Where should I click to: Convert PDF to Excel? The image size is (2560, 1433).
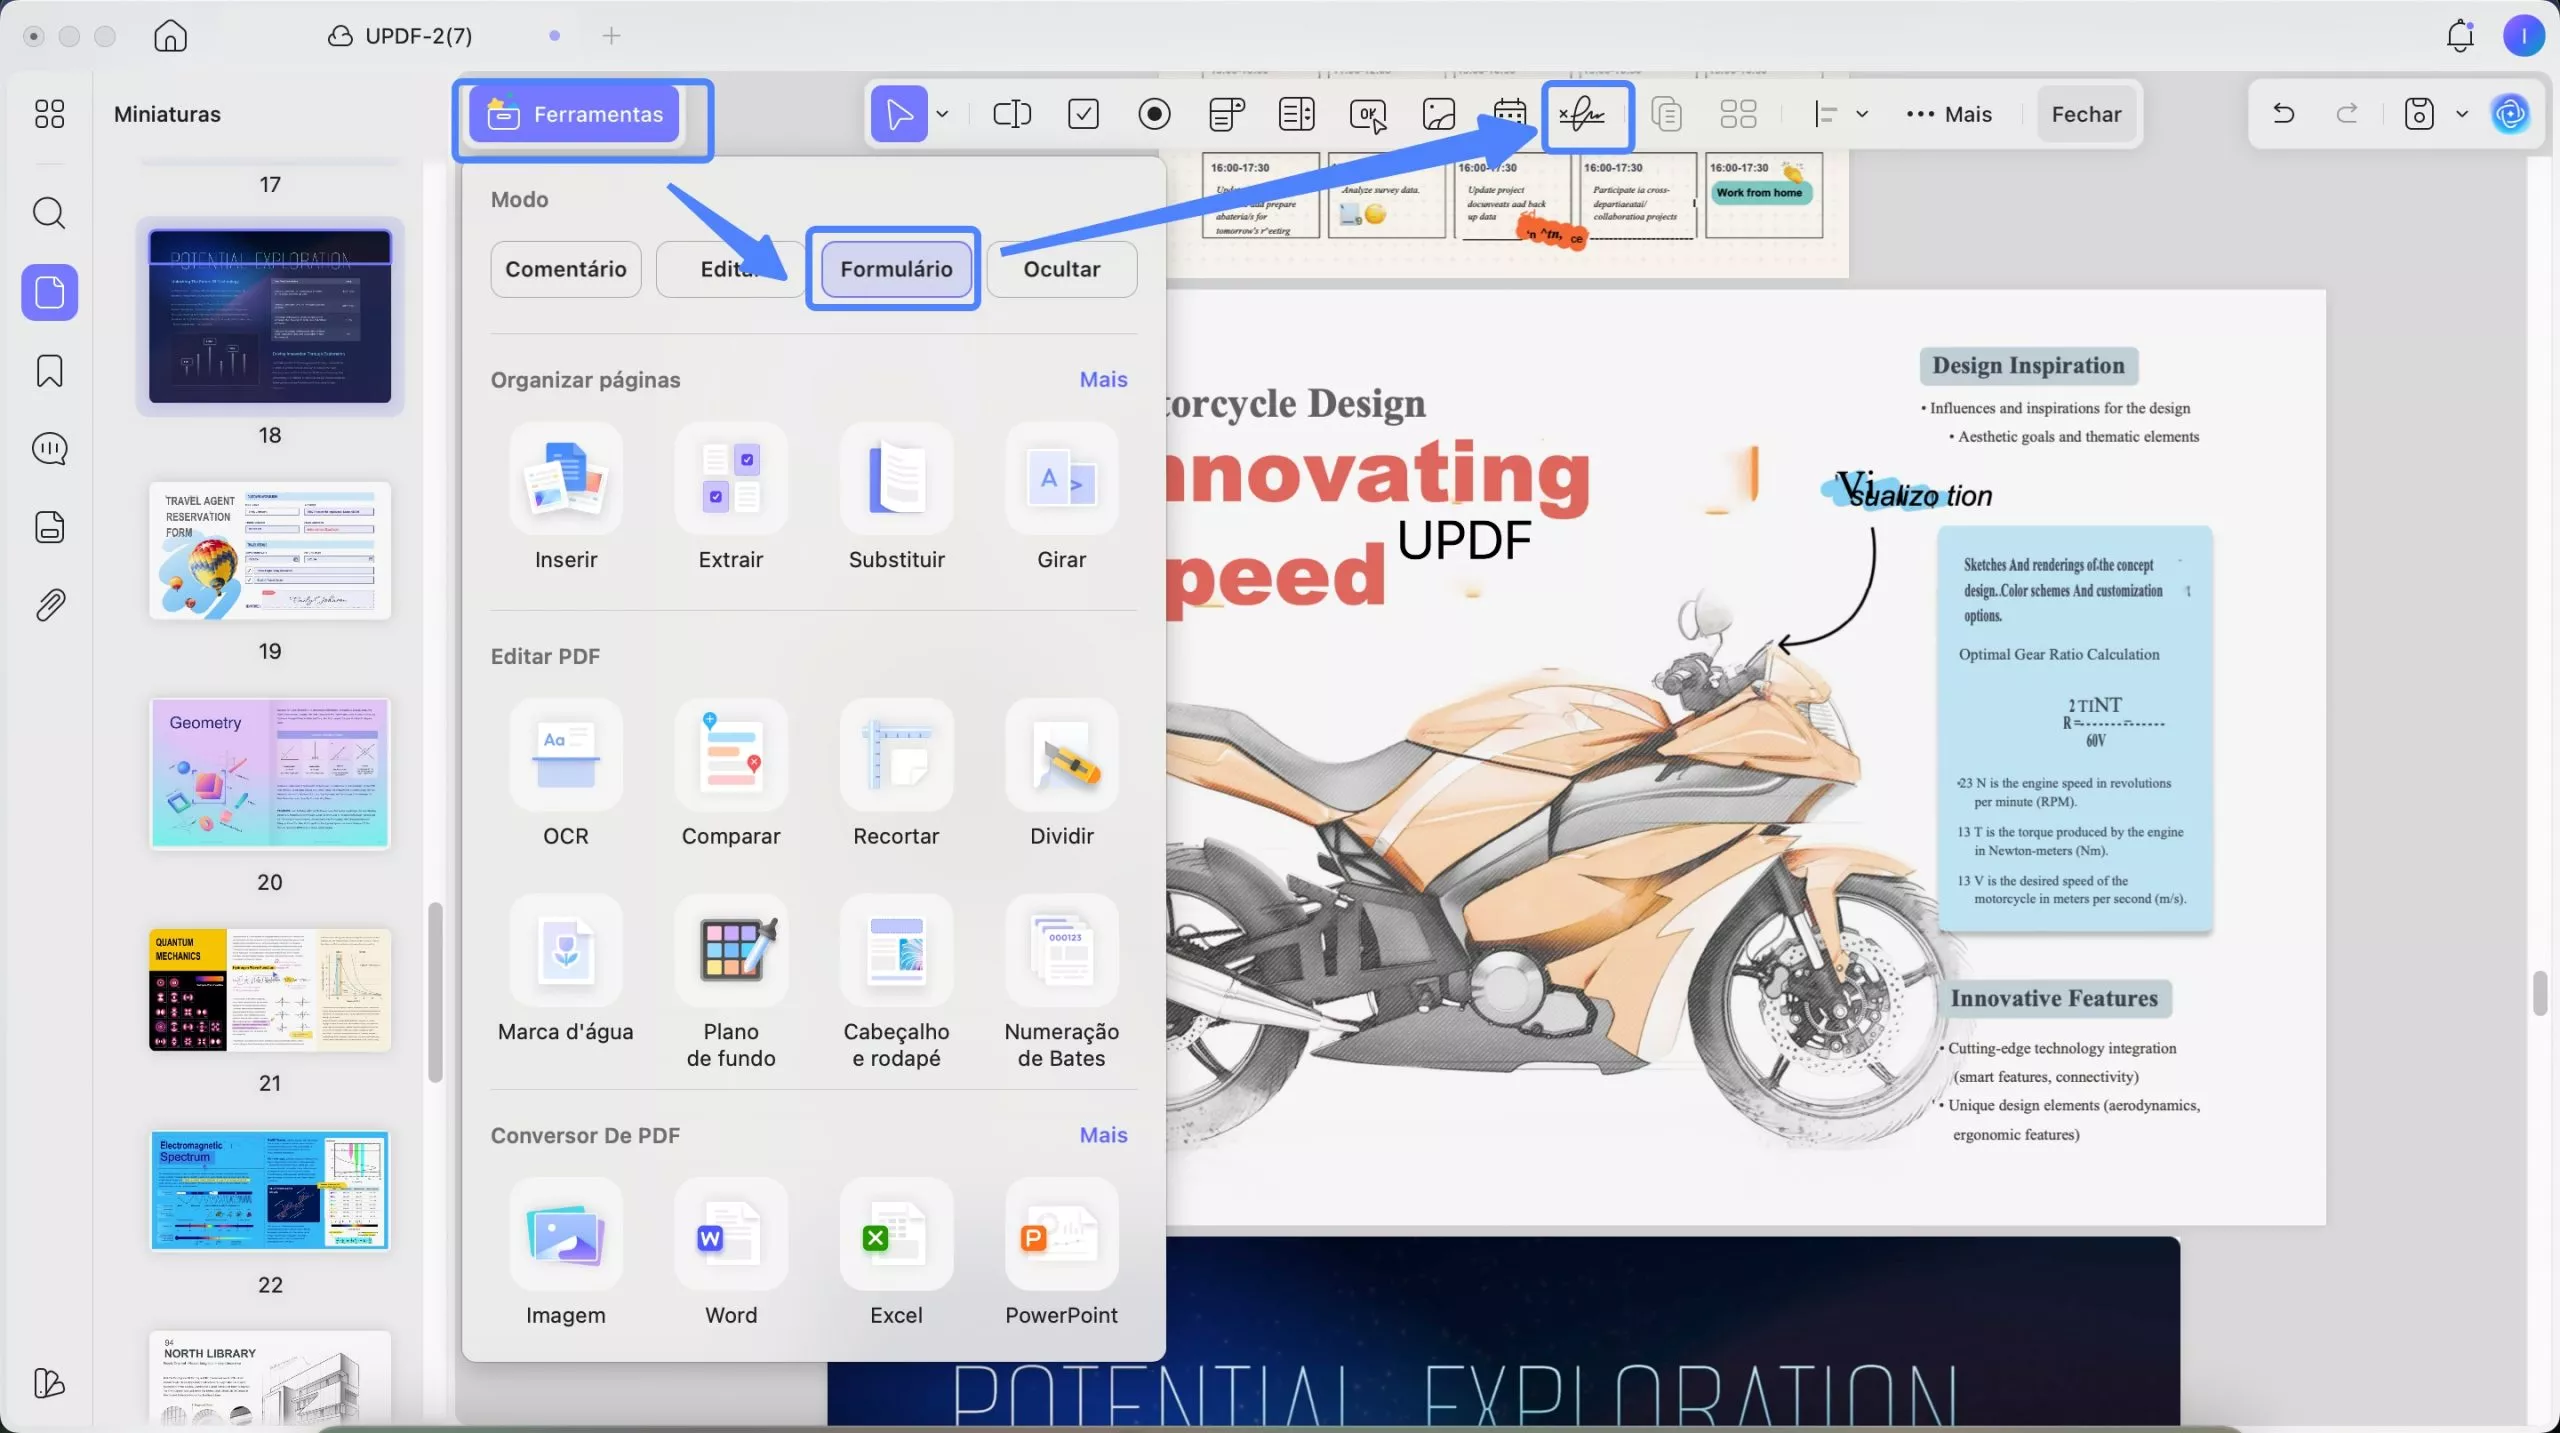pos(896,1254)
